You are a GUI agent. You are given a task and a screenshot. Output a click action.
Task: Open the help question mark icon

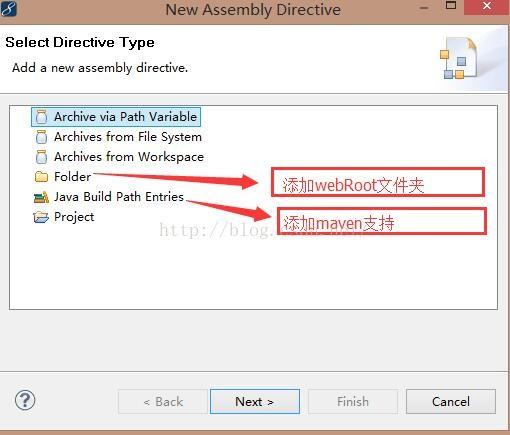pyautogui.click(x=25, y=400)
